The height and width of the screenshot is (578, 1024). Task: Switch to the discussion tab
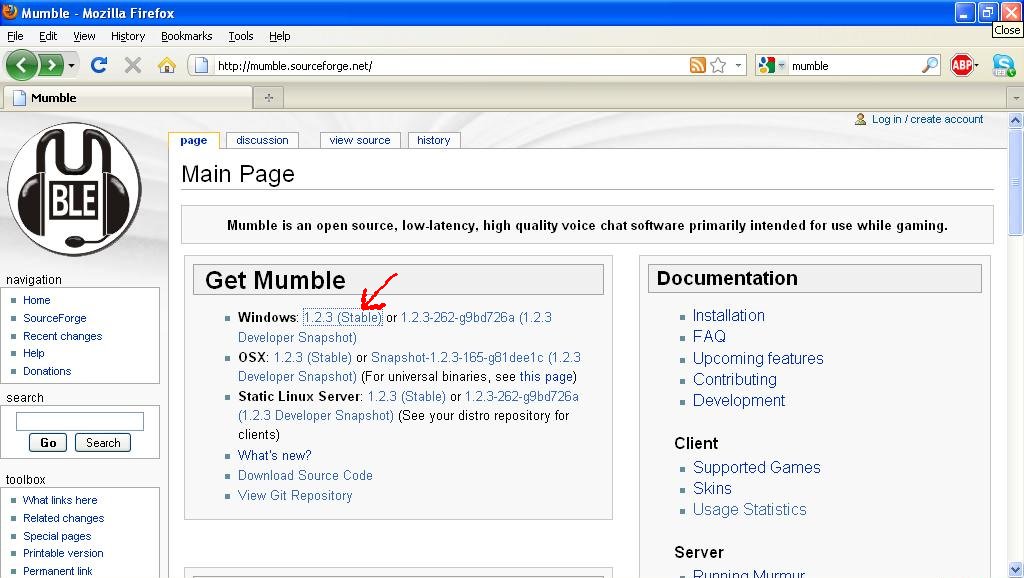coord(263,140)
